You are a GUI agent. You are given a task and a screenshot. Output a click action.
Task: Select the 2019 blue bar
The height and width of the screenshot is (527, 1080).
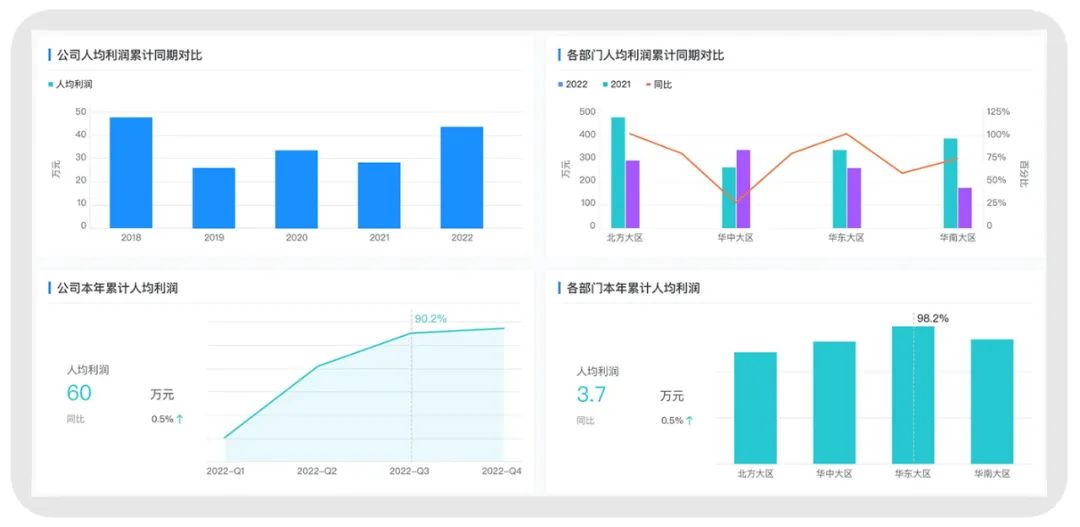coord(214,198)
